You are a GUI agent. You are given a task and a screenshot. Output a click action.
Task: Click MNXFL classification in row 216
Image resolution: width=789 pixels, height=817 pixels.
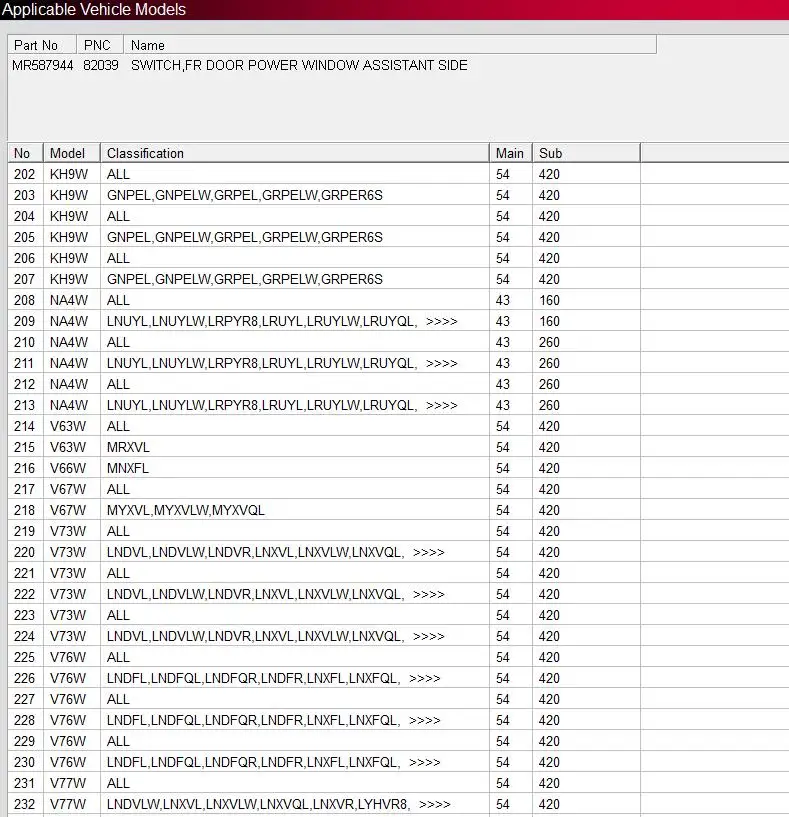tap(128, 468)
